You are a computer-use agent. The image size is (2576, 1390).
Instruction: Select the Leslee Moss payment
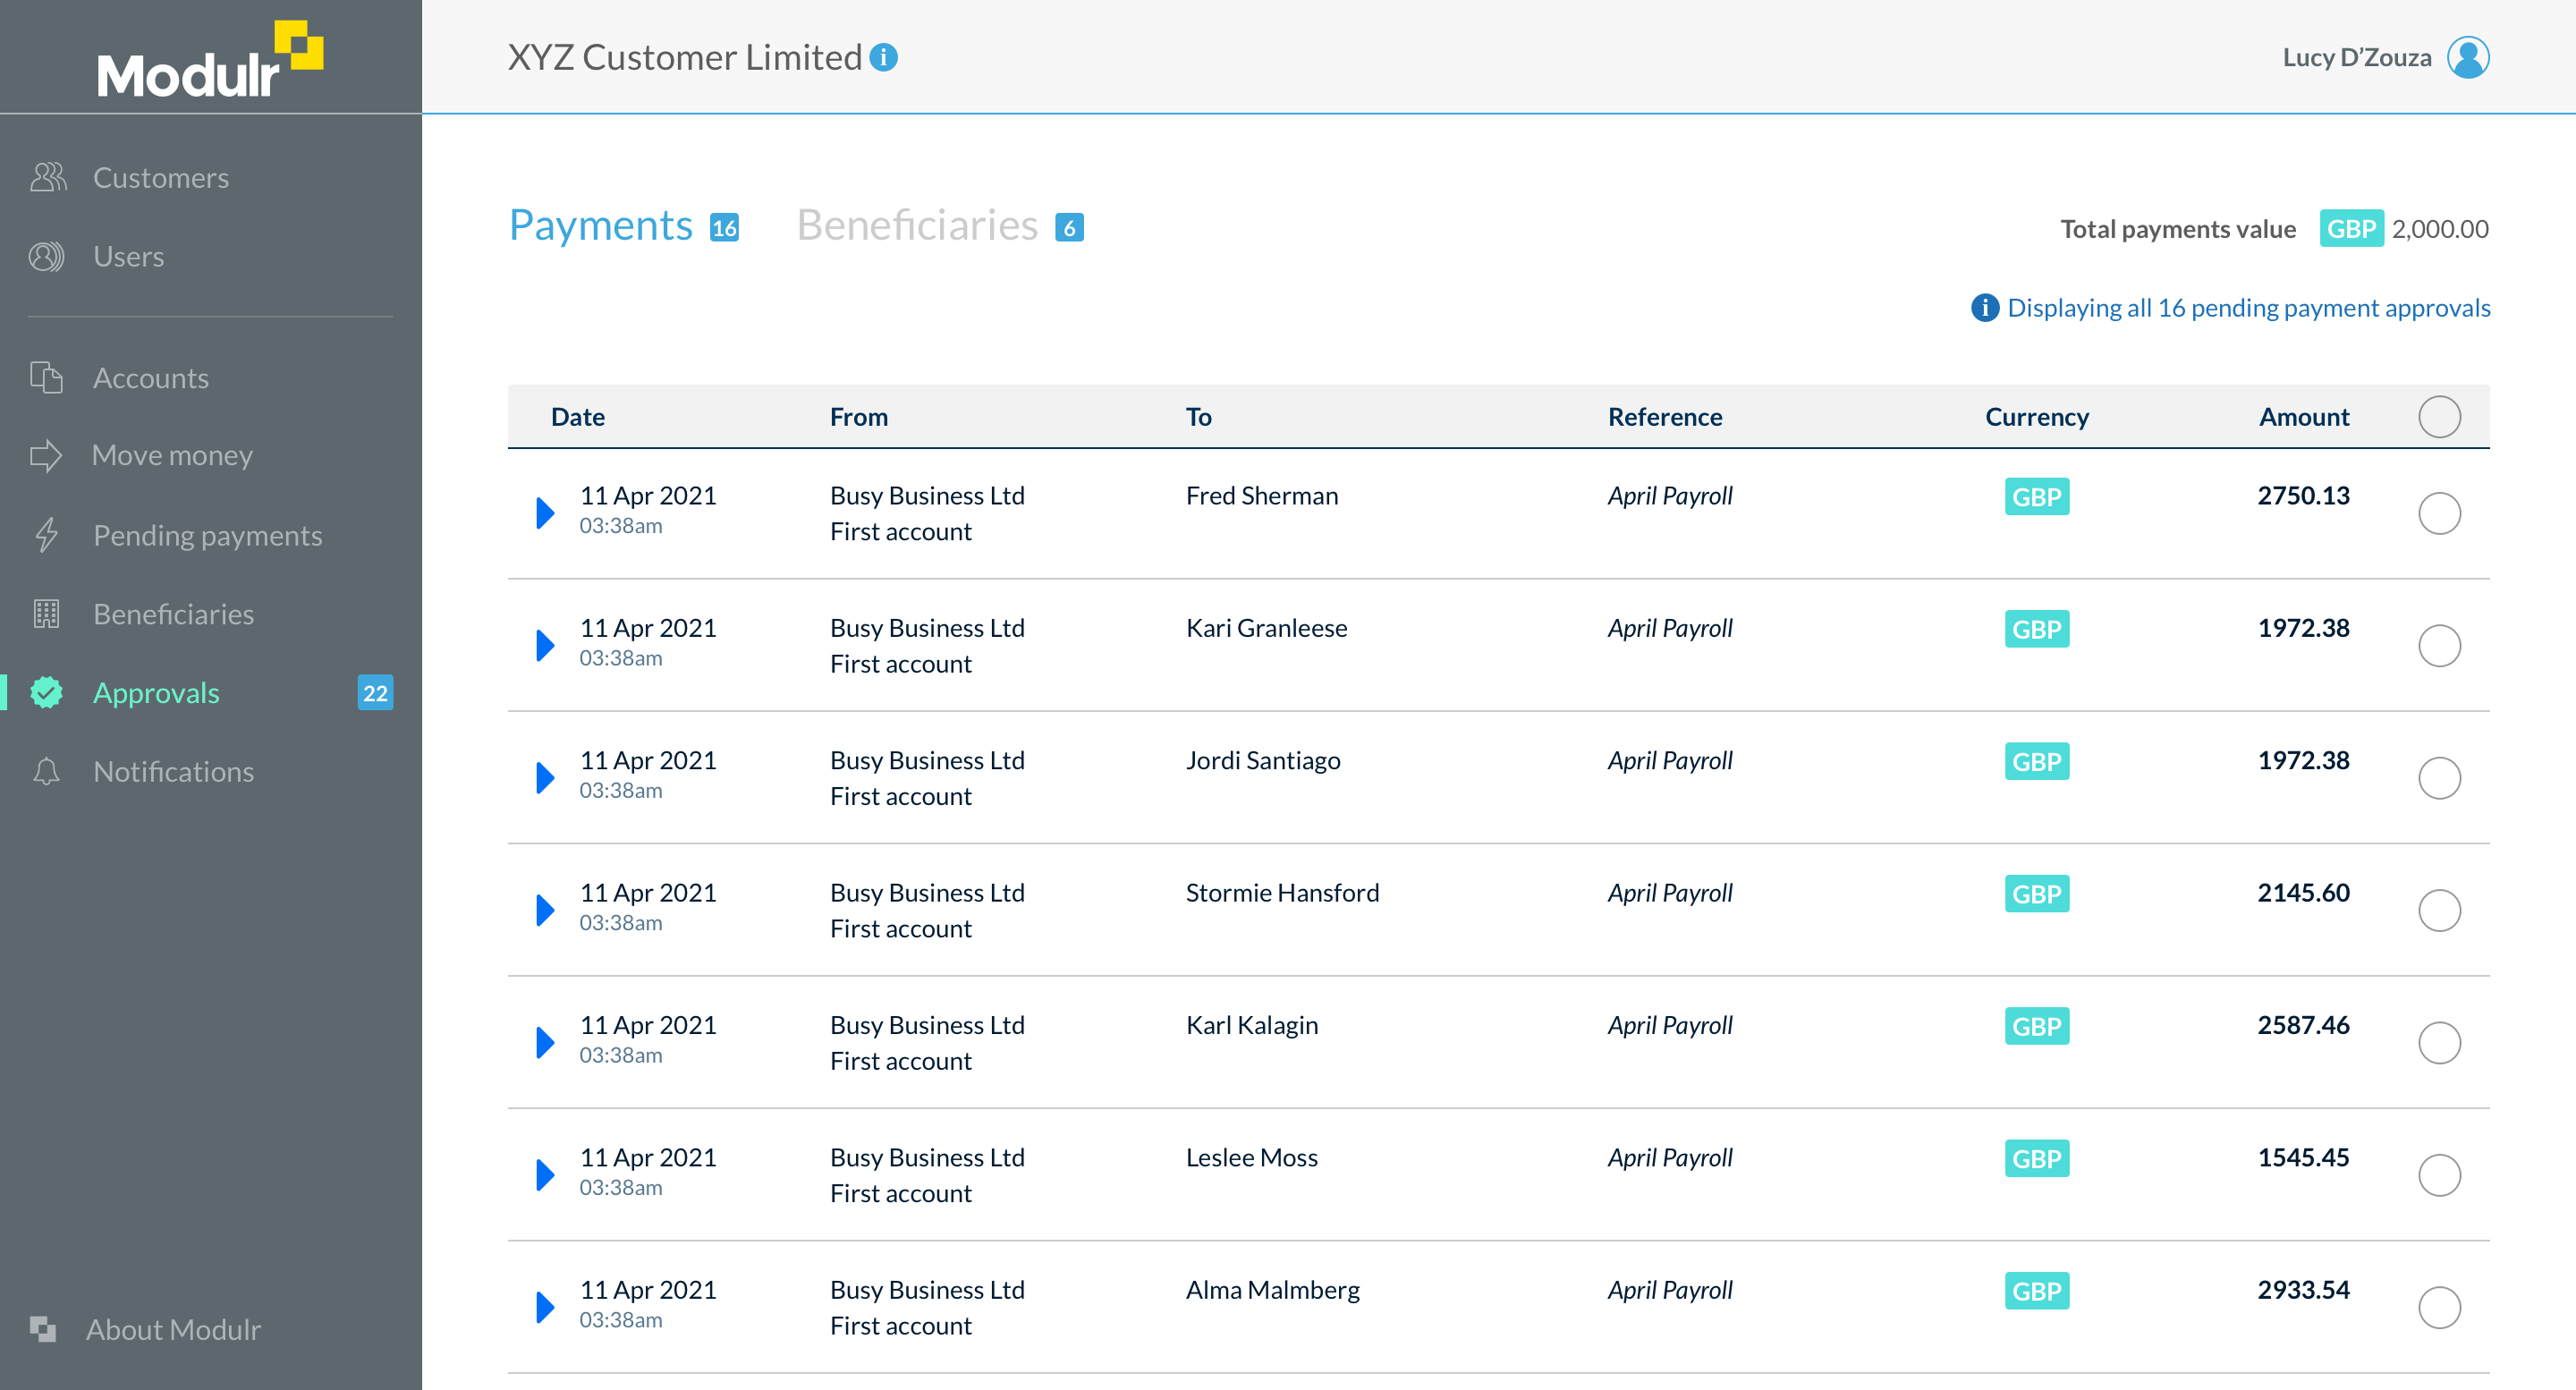2439,1175
